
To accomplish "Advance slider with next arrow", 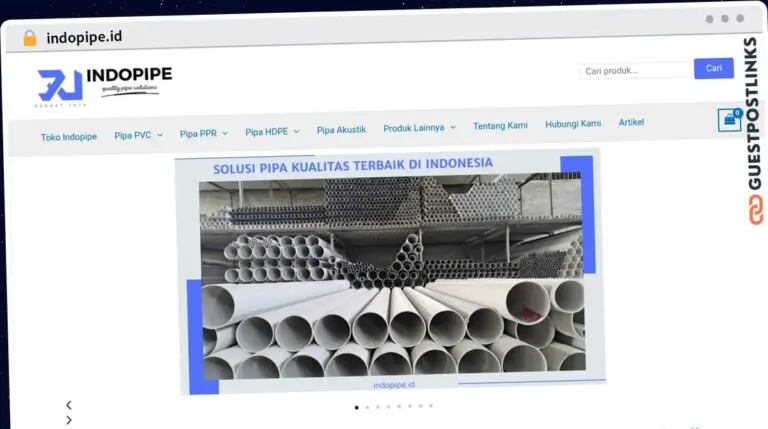I will 69,420.
